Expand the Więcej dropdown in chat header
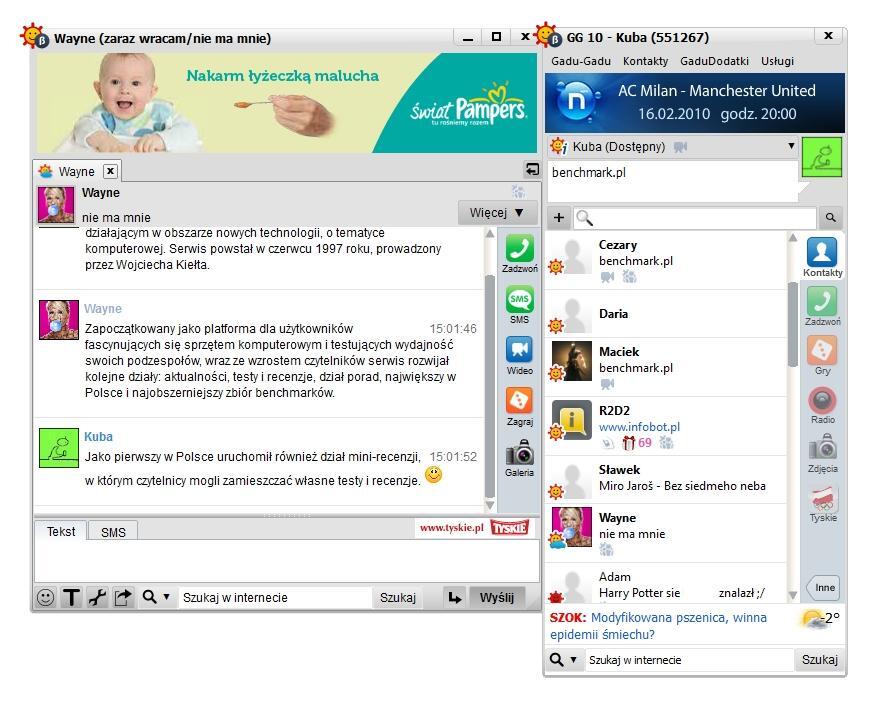This screenshot has width=879, height=703. pos(497,213)
